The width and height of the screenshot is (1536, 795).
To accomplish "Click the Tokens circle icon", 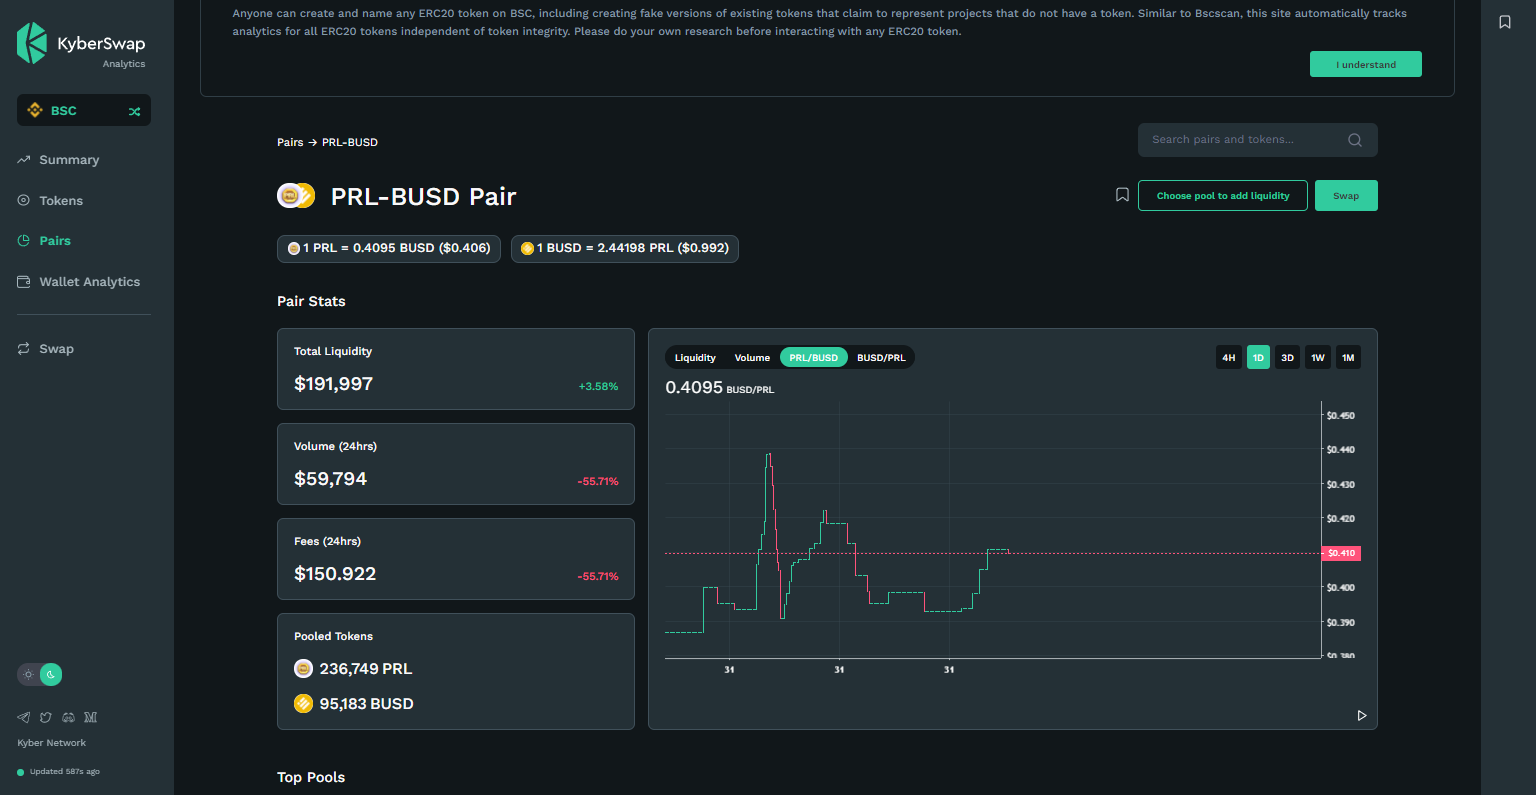I will point(24,201).
